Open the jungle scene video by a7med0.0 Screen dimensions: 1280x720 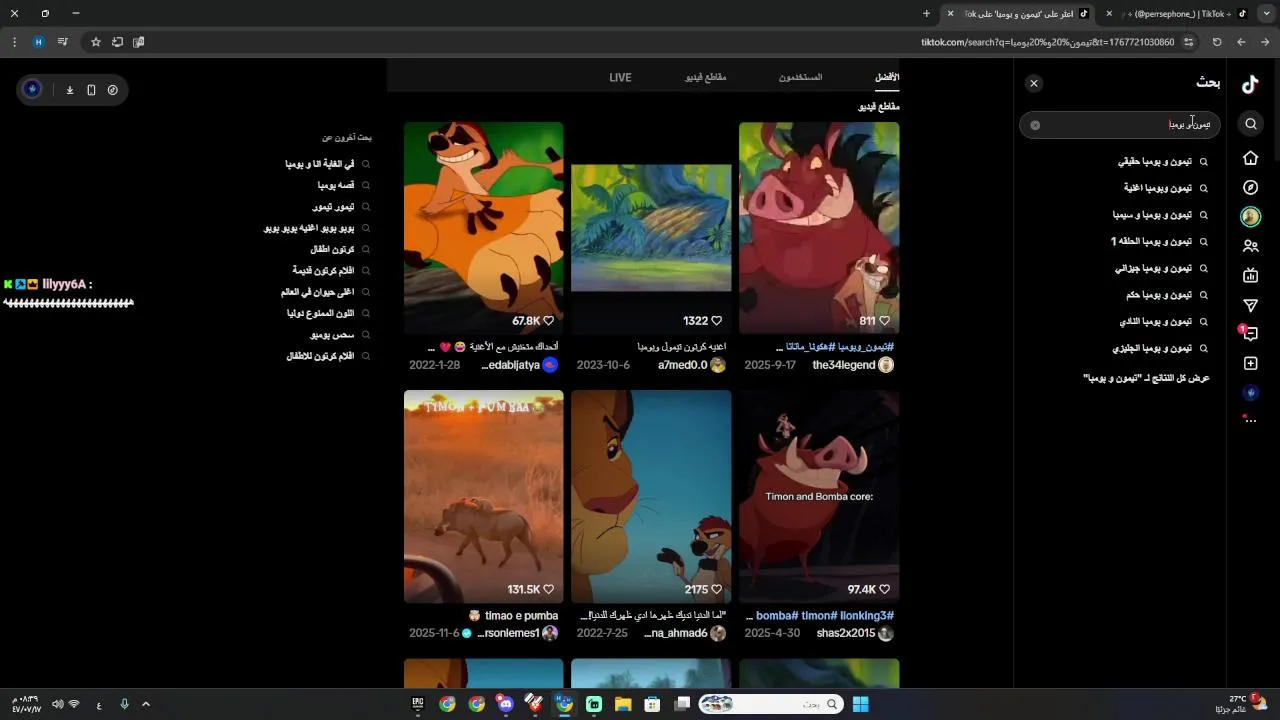click(651, 228)
